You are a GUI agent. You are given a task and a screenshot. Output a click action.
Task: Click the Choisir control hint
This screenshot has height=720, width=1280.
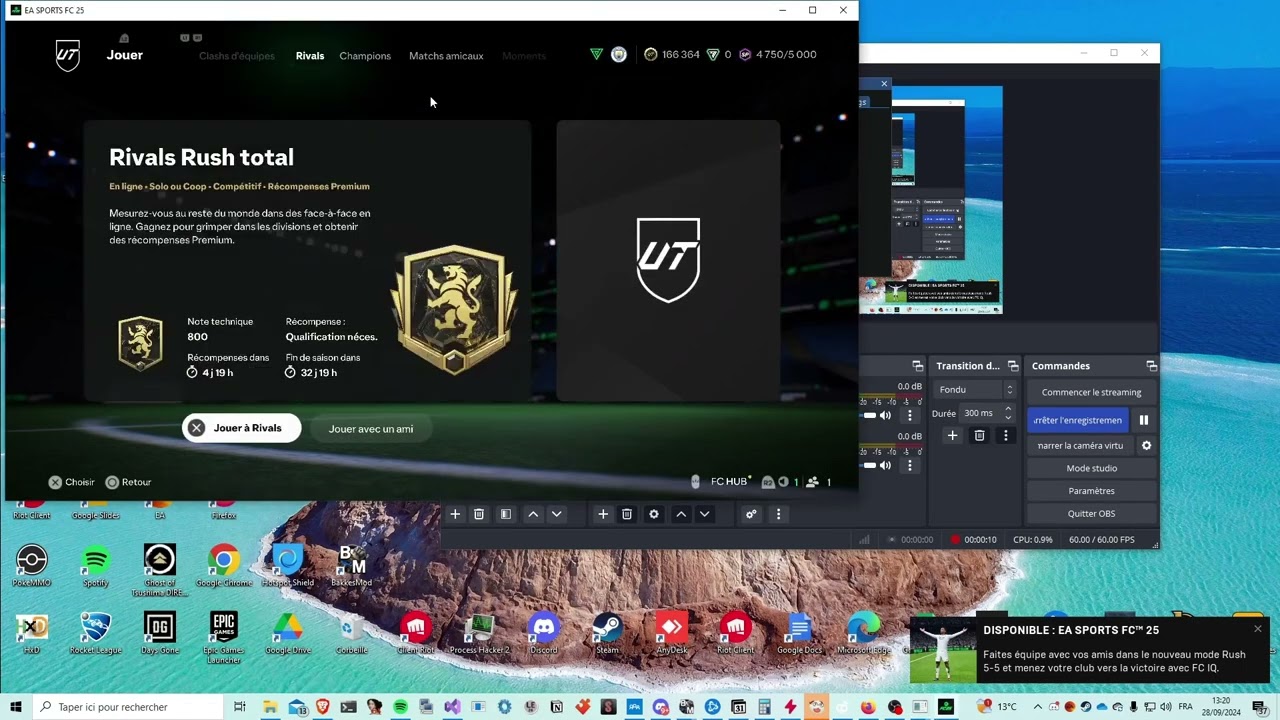72,482
